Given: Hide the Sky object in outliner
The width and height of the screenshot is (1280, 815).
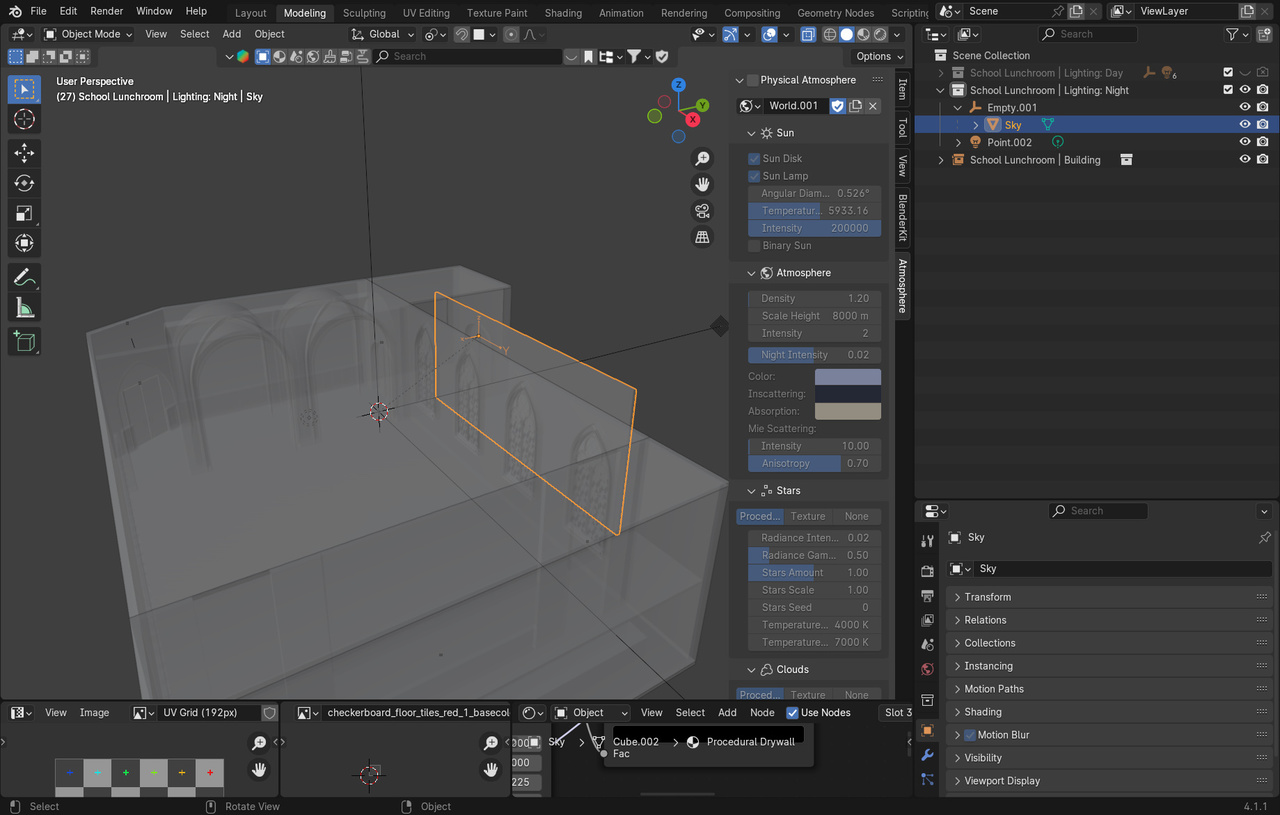Looking at the screenshot, I should coord(1245,125).
